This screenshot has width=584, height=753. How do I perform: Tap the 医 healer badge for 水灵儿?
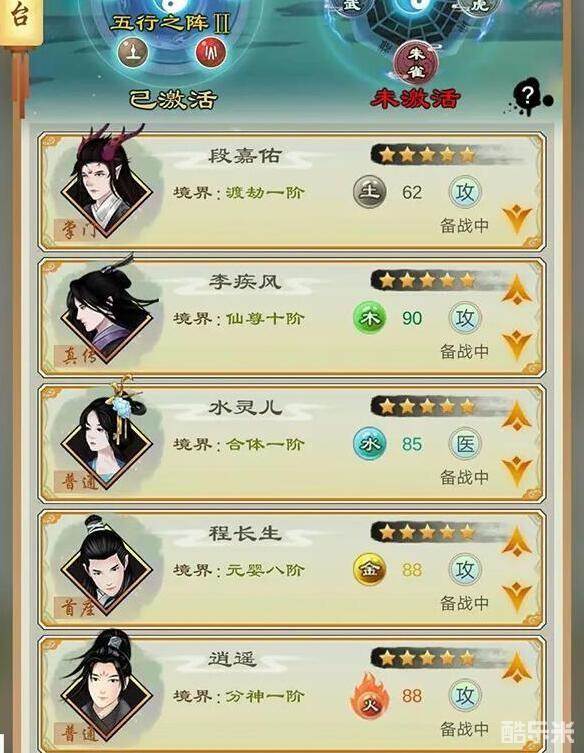pyautogui.click(x=464, y=444)
